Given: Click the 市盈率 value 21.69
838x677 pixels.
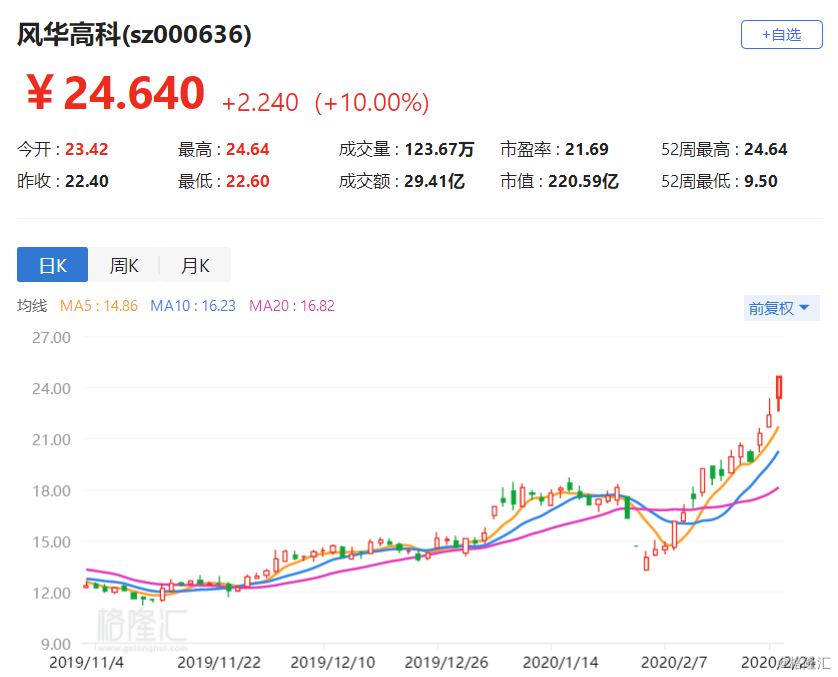Looking at the screenshot, I should click(x=587, y=149).
